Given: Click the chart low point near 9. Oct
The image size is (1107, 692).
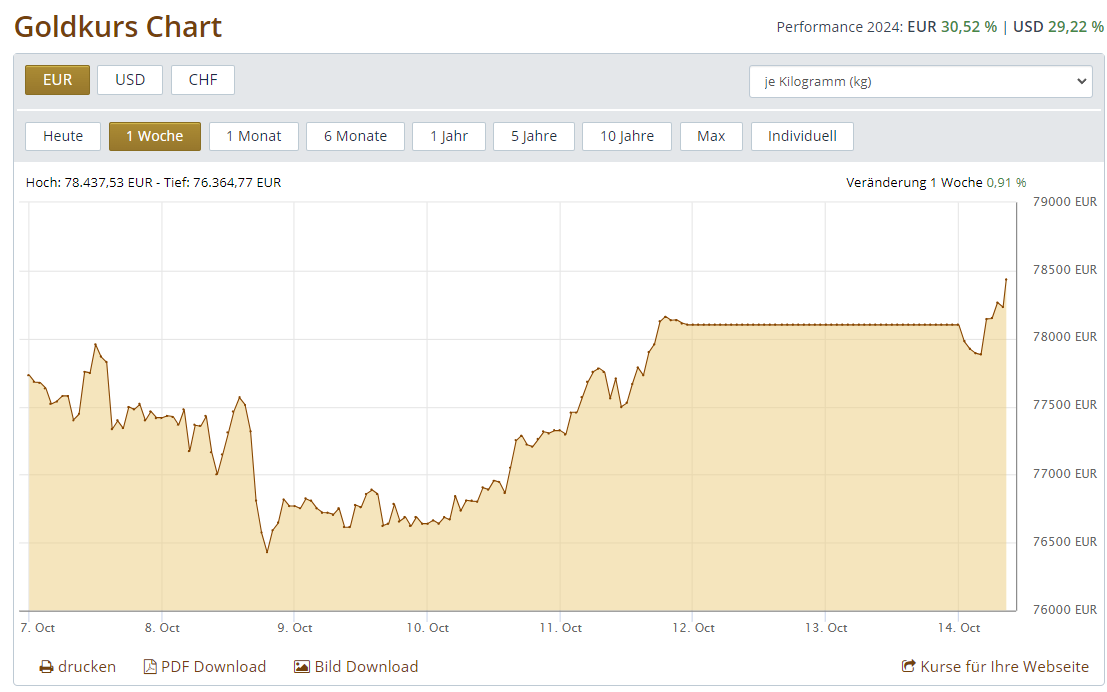Looking at the screenshot, I should [267, 551].
